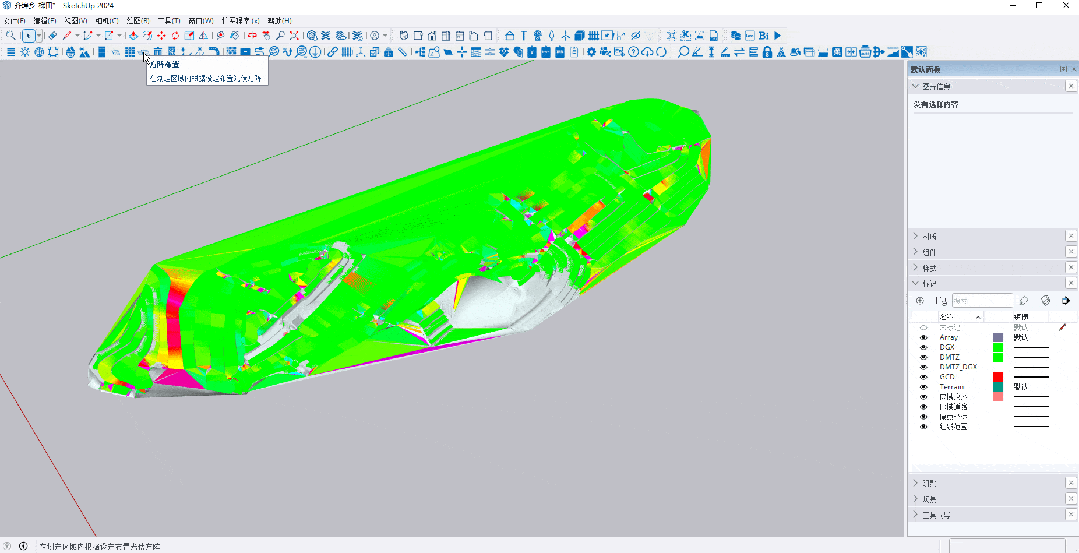Click the blue play arrow toolbar icon
Image resolution: width=1079 pixels, height=553 pixels.
pyautogui.click(x=777, y=36)
